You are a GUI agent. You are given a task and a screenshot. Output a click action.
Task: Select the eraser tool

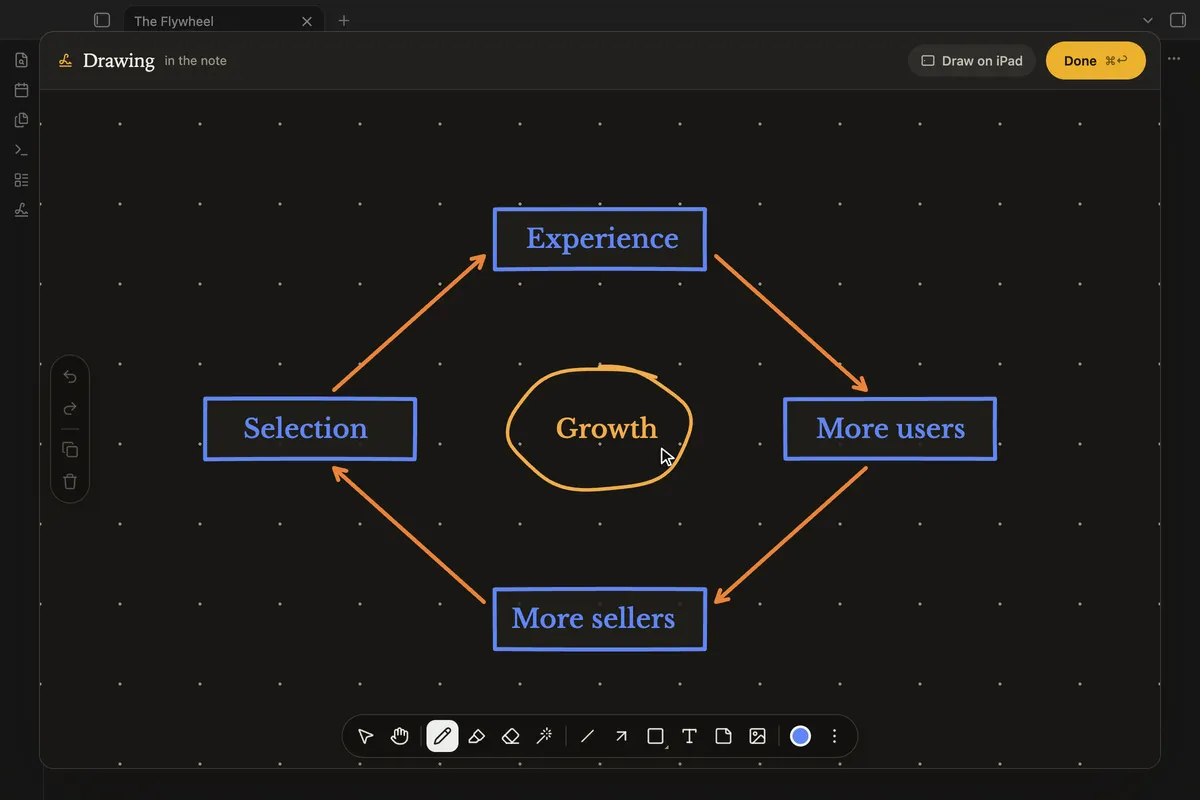tap(511, 736)
